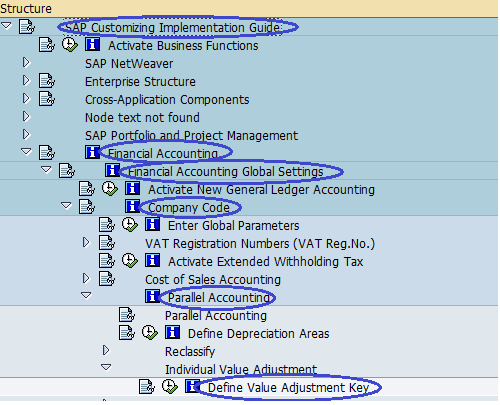Select Reclassify row text
This screenshot has height=405, width=500.
pos(190,352)
